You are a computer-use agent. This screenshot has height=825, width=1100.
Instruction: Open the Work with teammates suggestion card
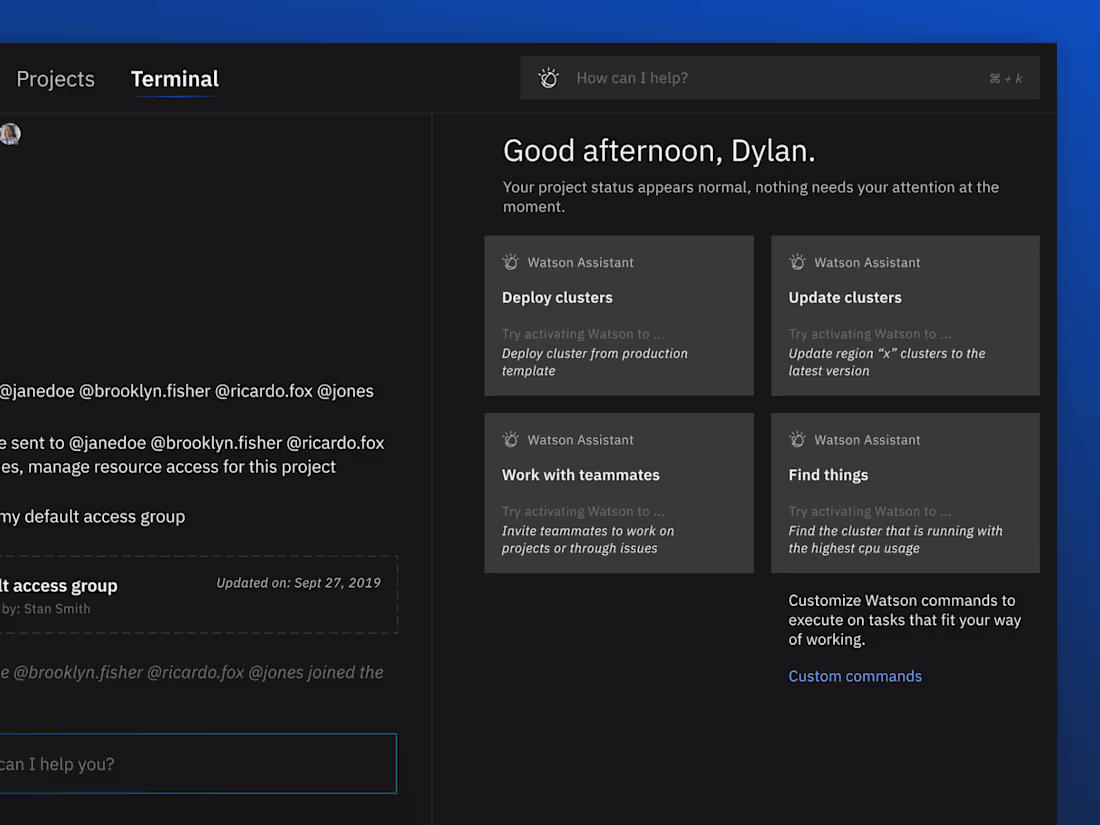point(618,492)
